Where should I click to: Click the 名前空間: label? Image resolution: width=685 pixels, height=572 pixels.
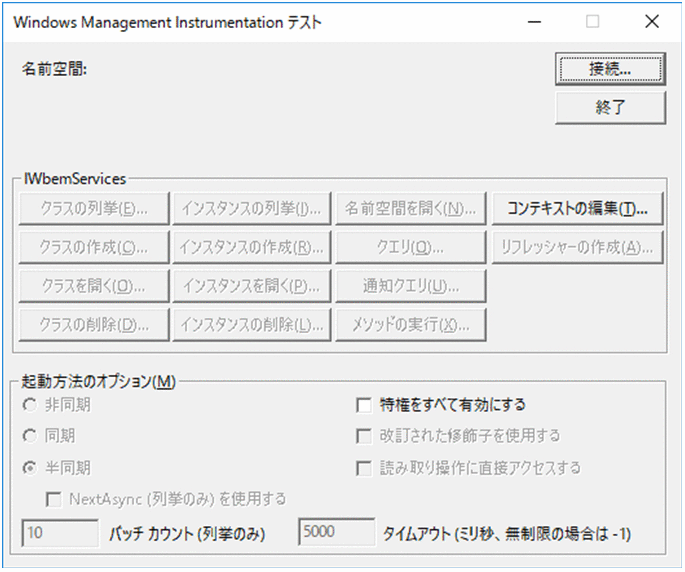coord(55,69)
